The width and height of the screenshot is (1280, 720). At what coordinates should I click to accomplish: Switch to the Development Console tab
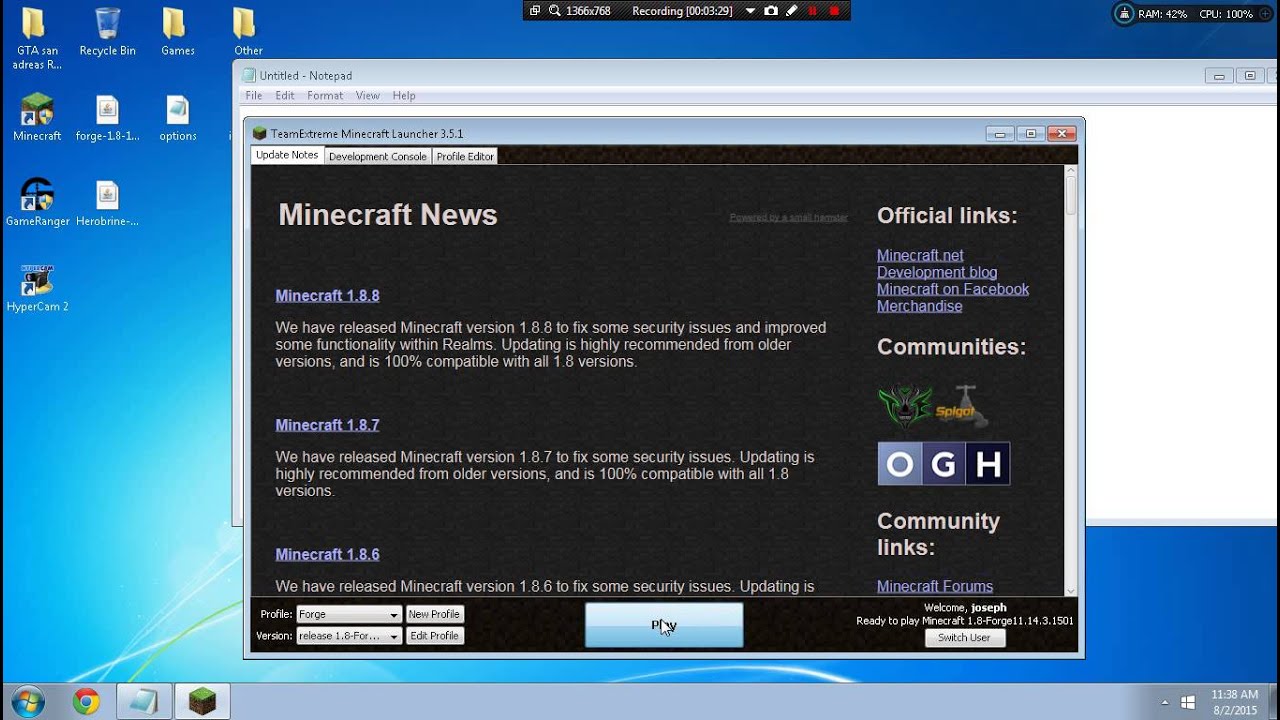[378, 156]
